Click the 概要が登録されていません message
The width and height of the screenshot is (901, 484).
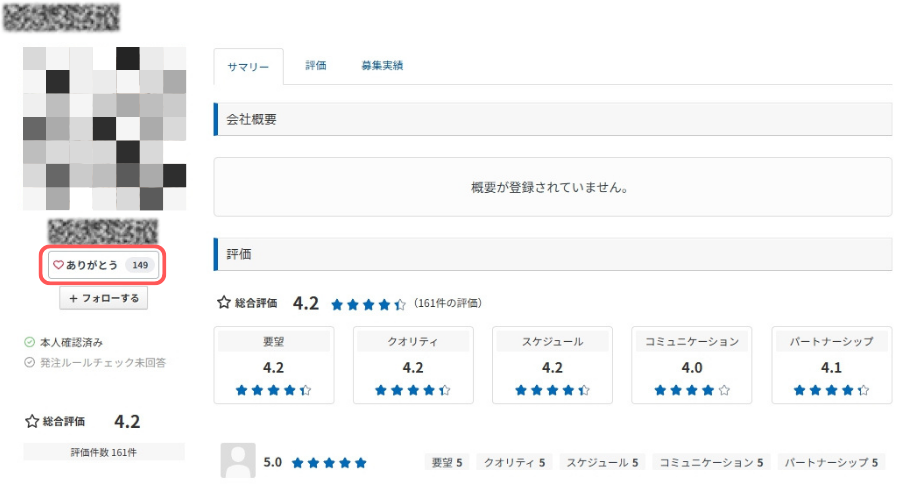549,187
